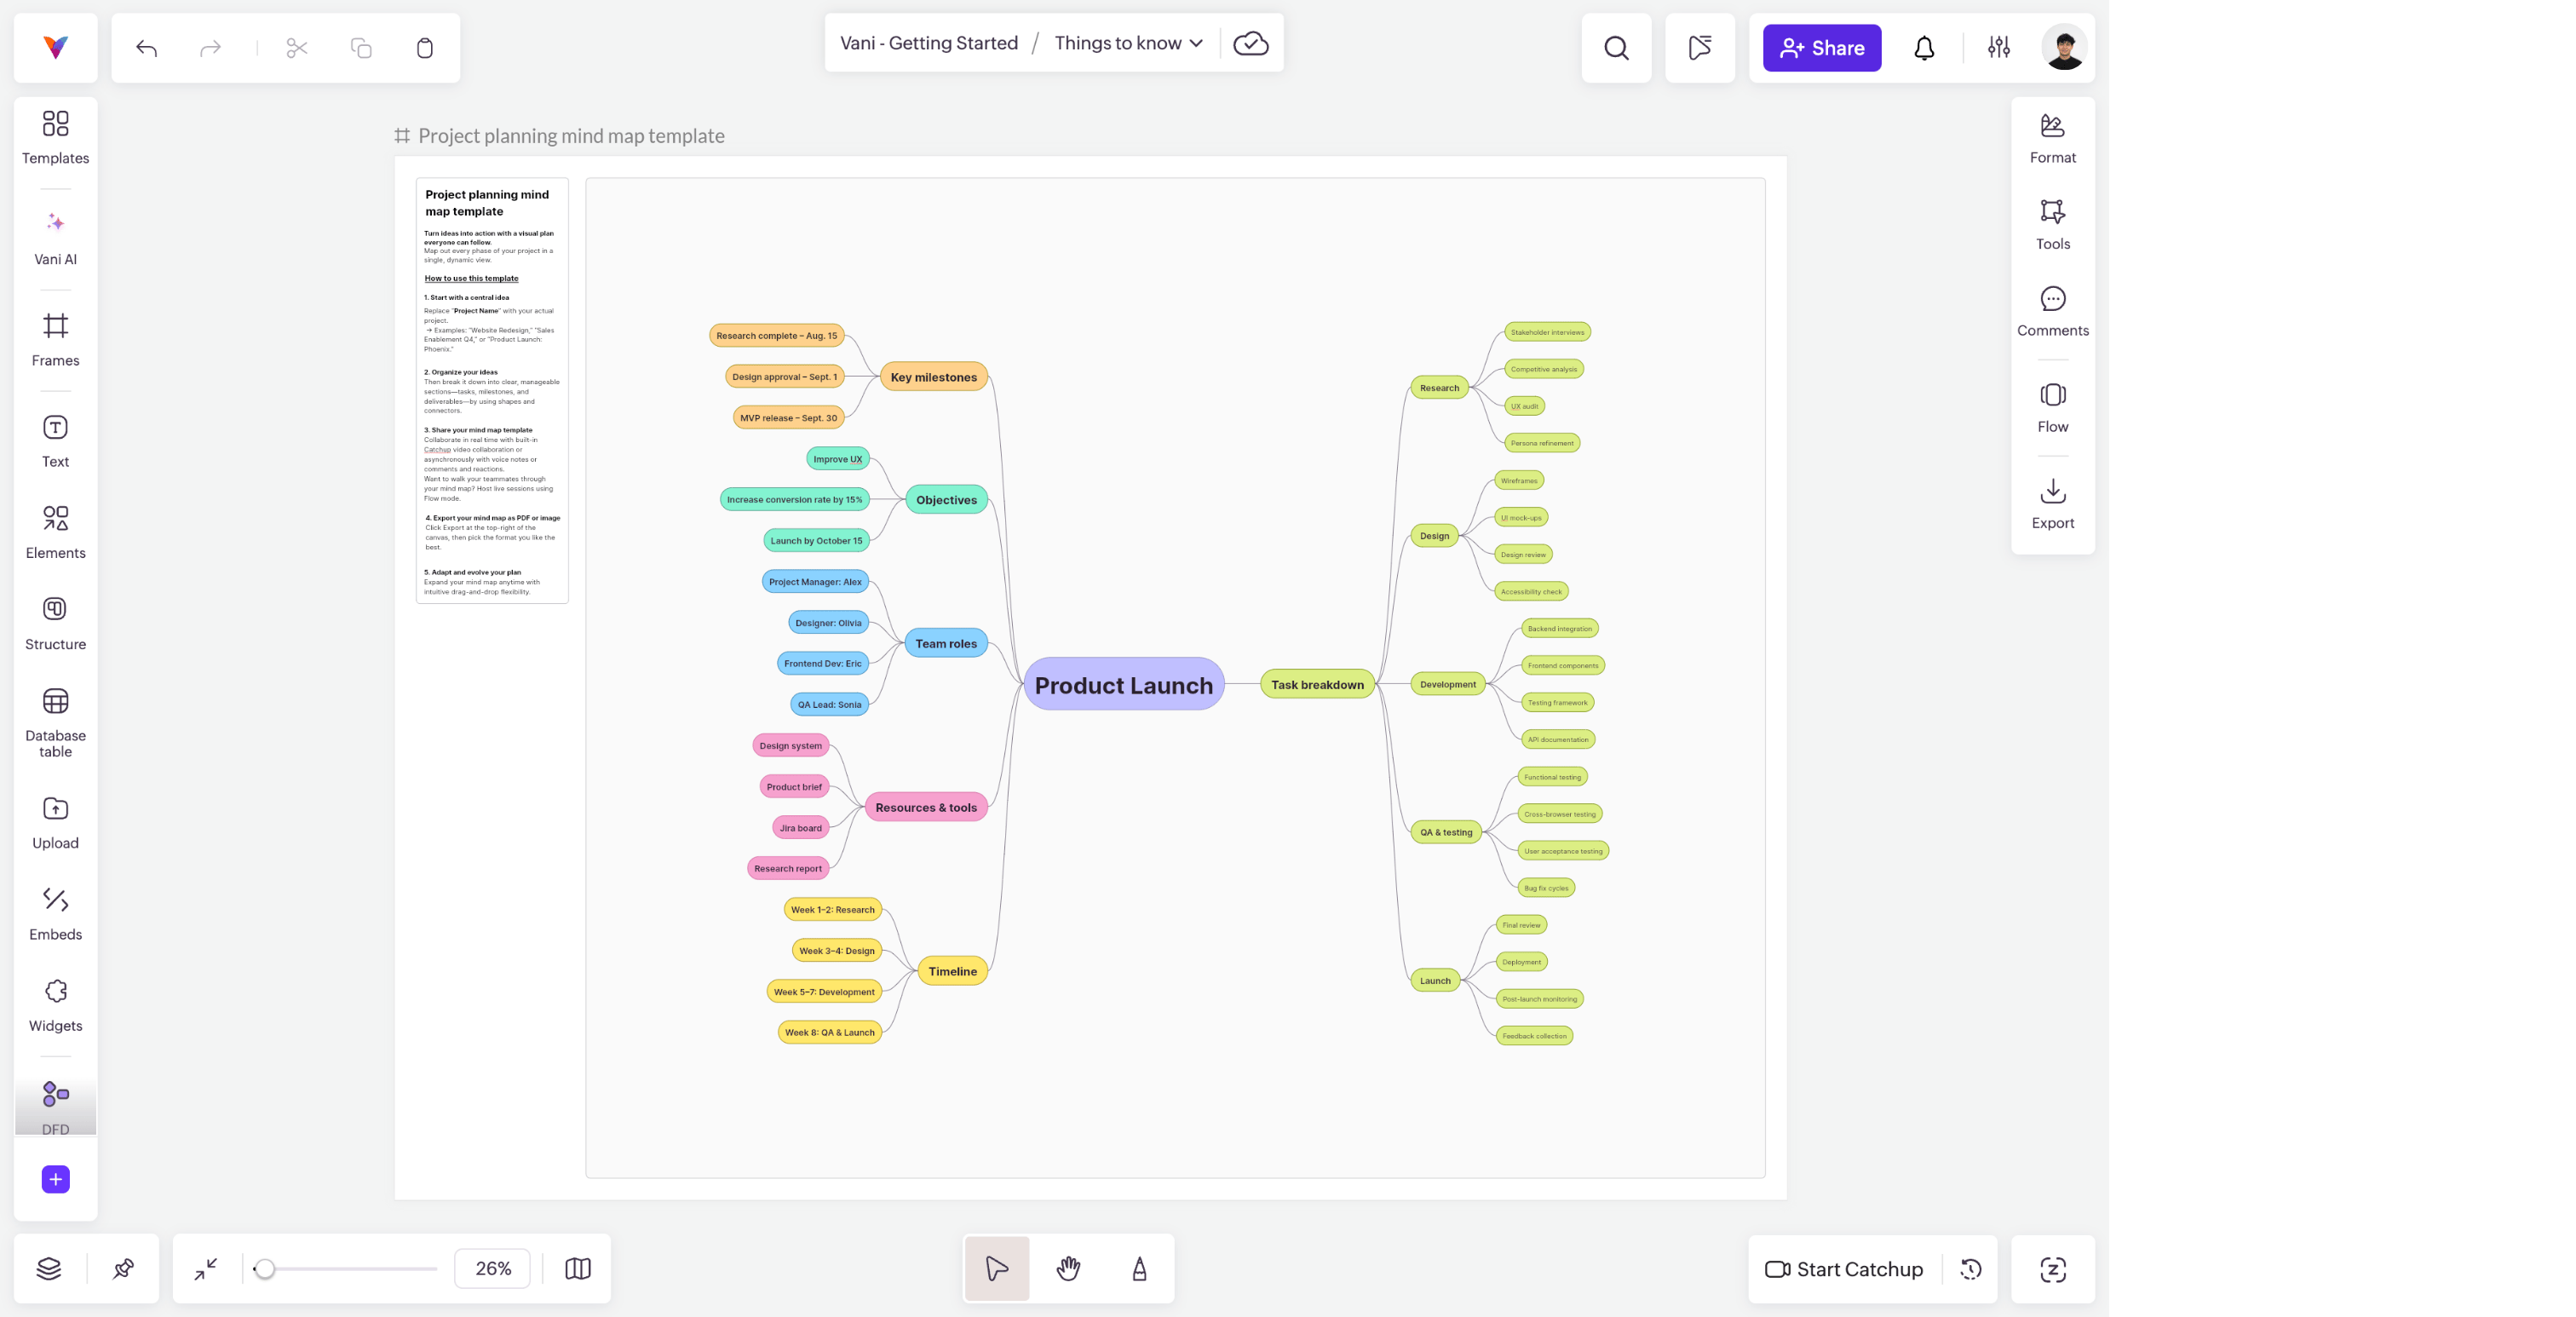
Task: Open the Layers panel icon
Action: [49, 1268]
